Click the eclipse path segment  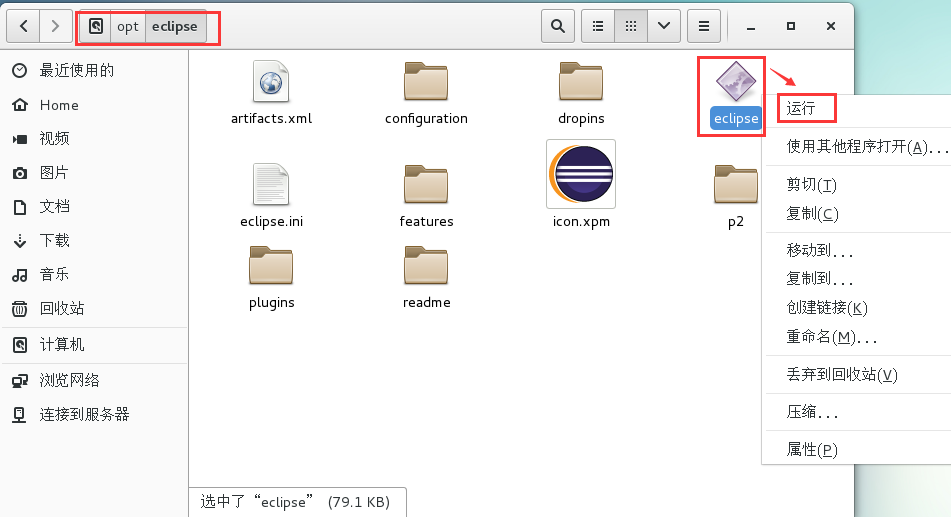coord(175,26)
